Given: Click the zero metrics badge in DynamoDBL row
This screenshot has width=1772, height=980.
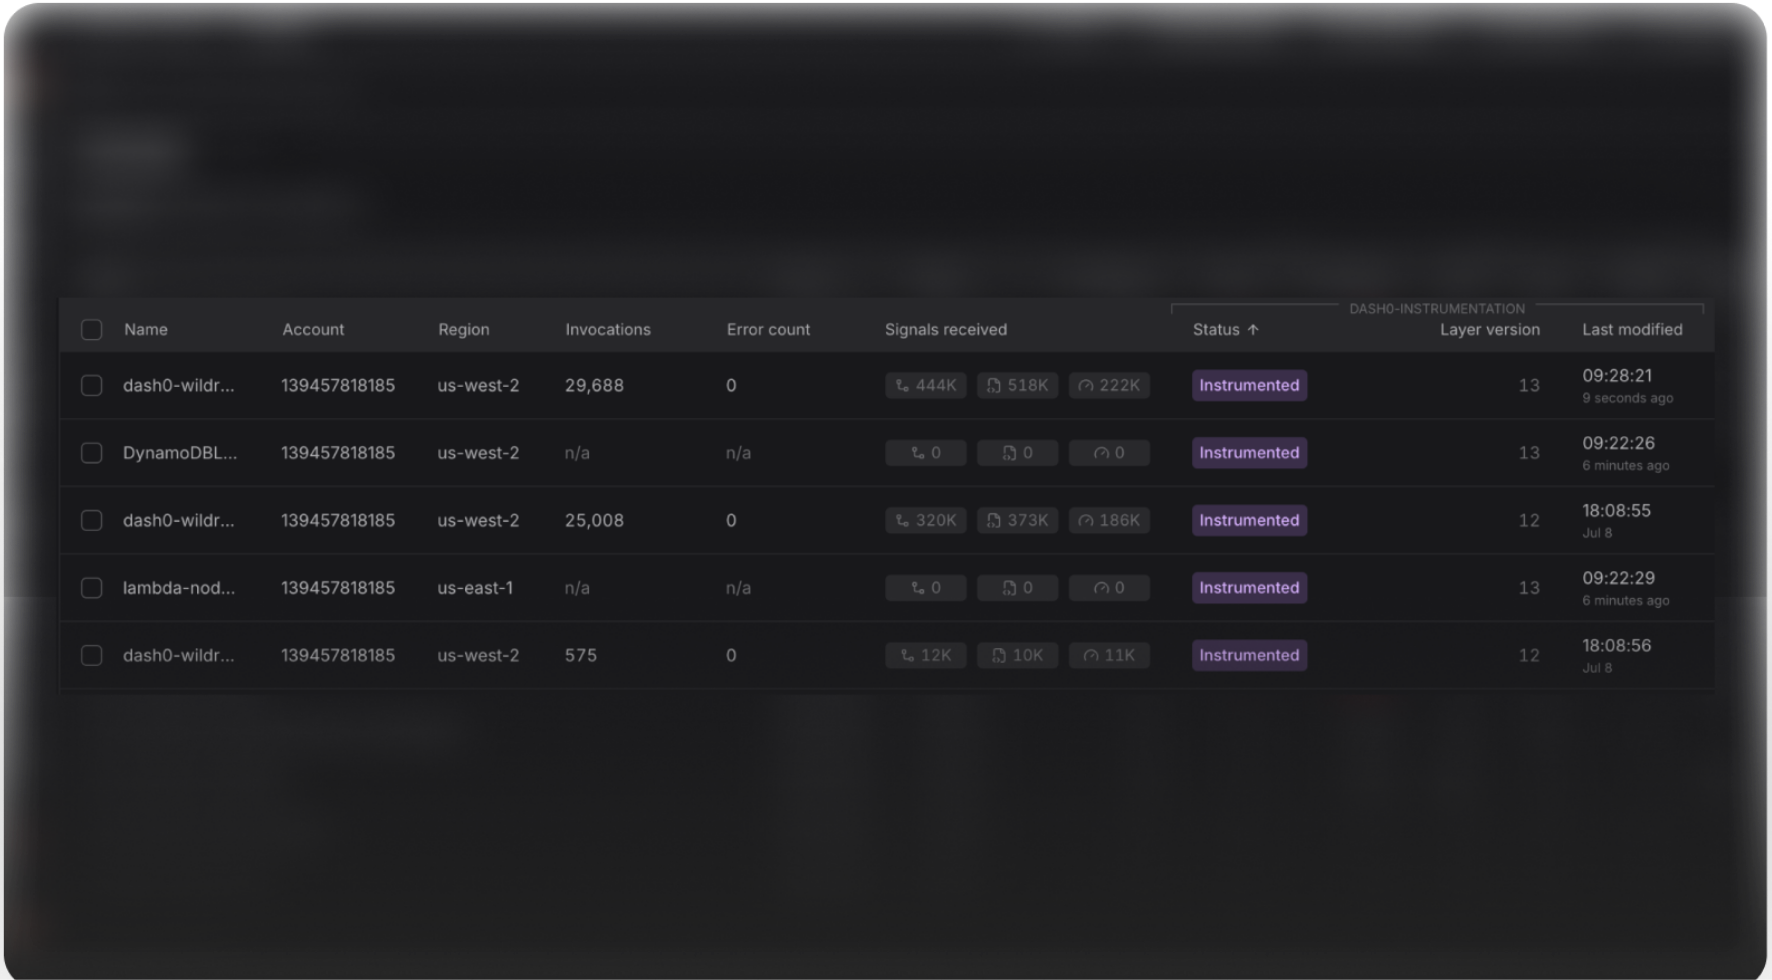Looking at the screenshot, I should coord(1109,453).
